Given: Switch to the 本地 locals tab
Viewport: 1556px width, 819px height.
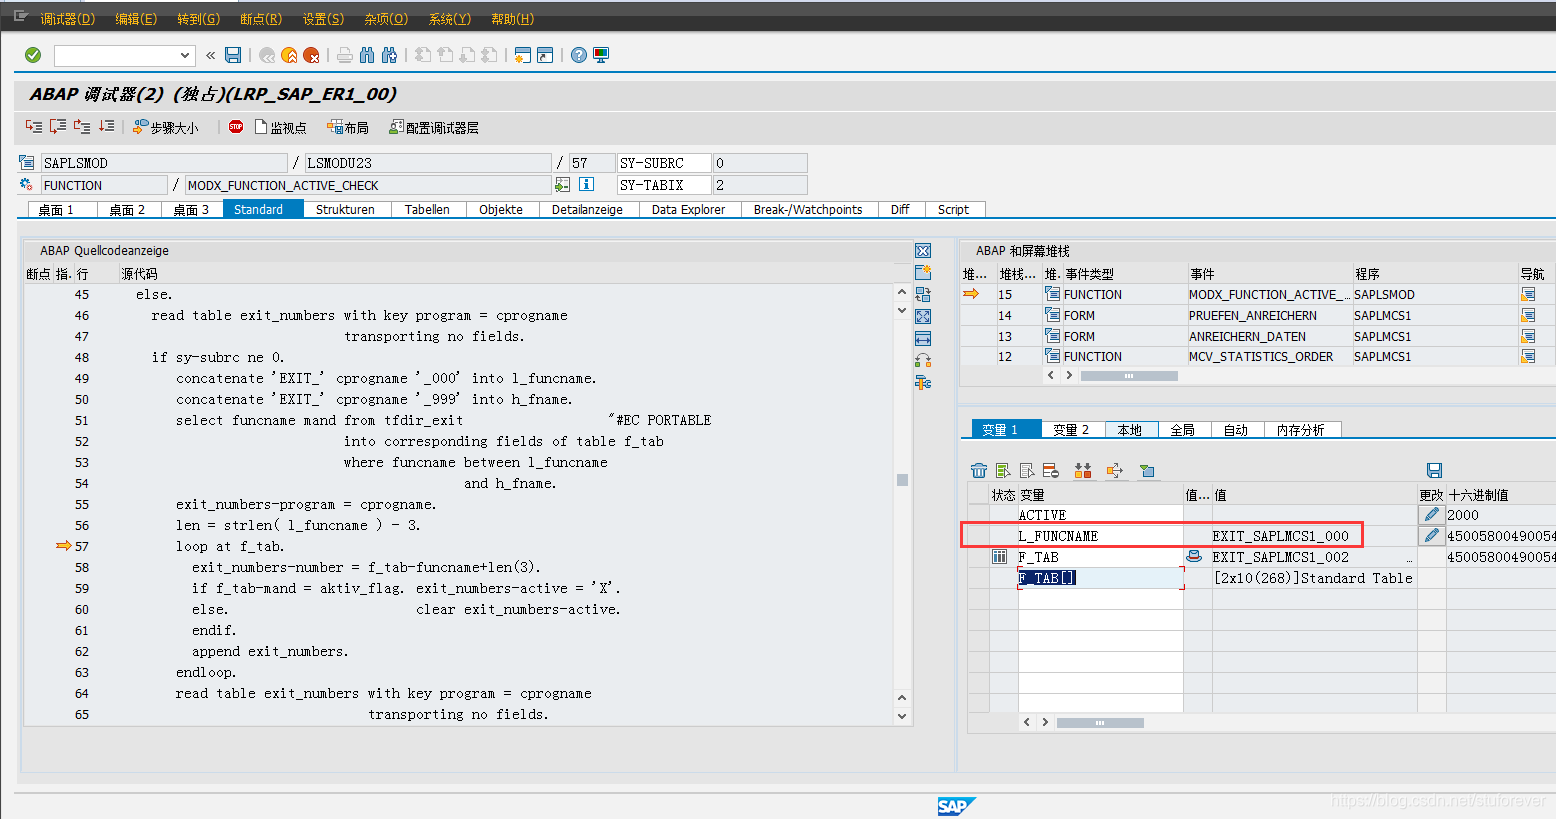Looking at the screenshot, I should (x=1130, y=429).
